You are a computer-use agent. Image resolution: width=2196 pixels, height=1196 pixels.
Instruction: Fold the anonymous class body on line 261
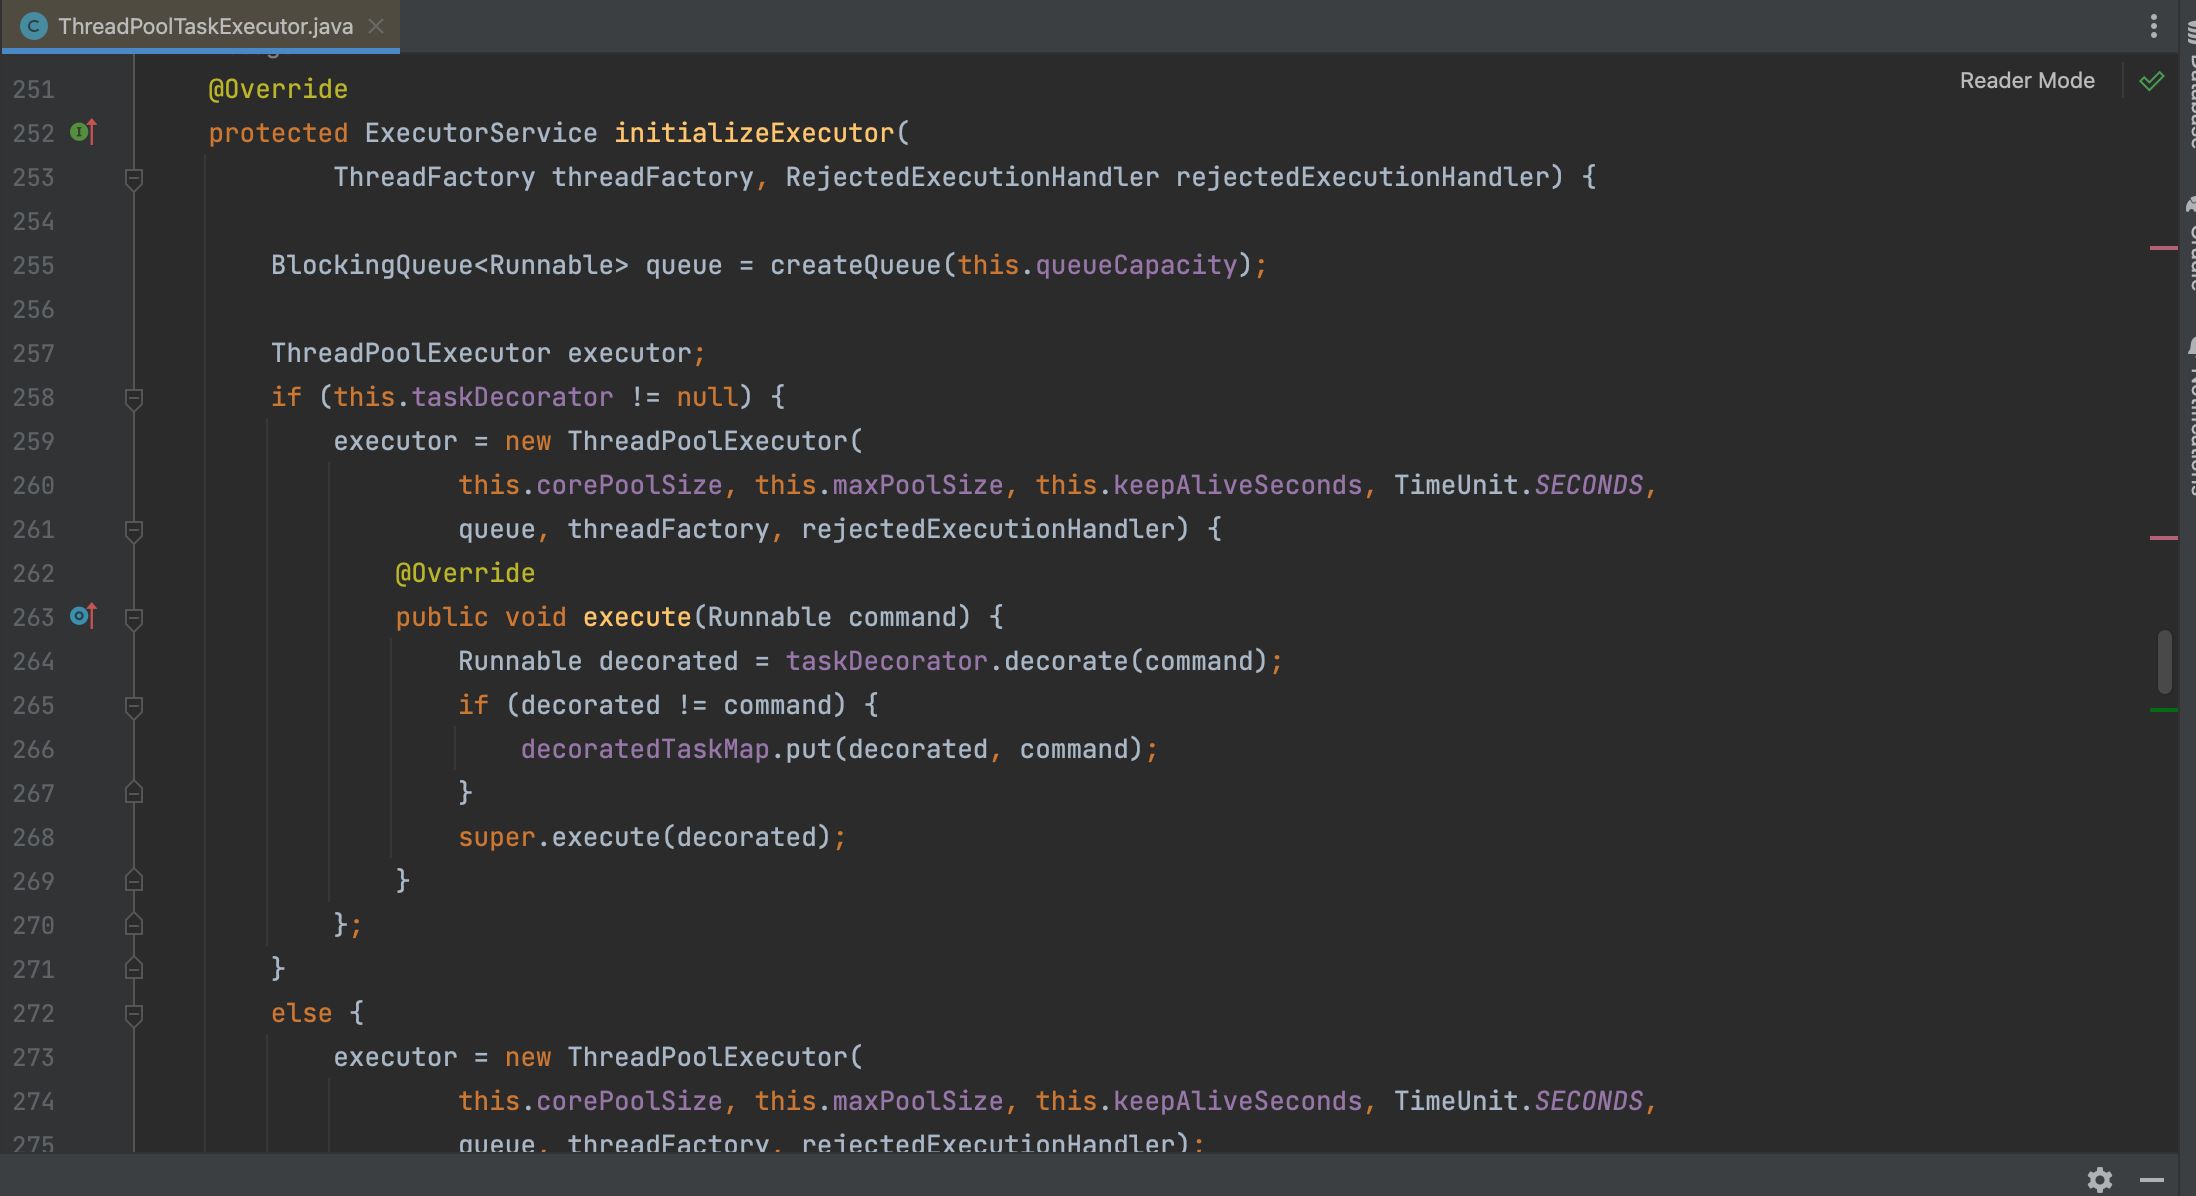tap(133, 530)
